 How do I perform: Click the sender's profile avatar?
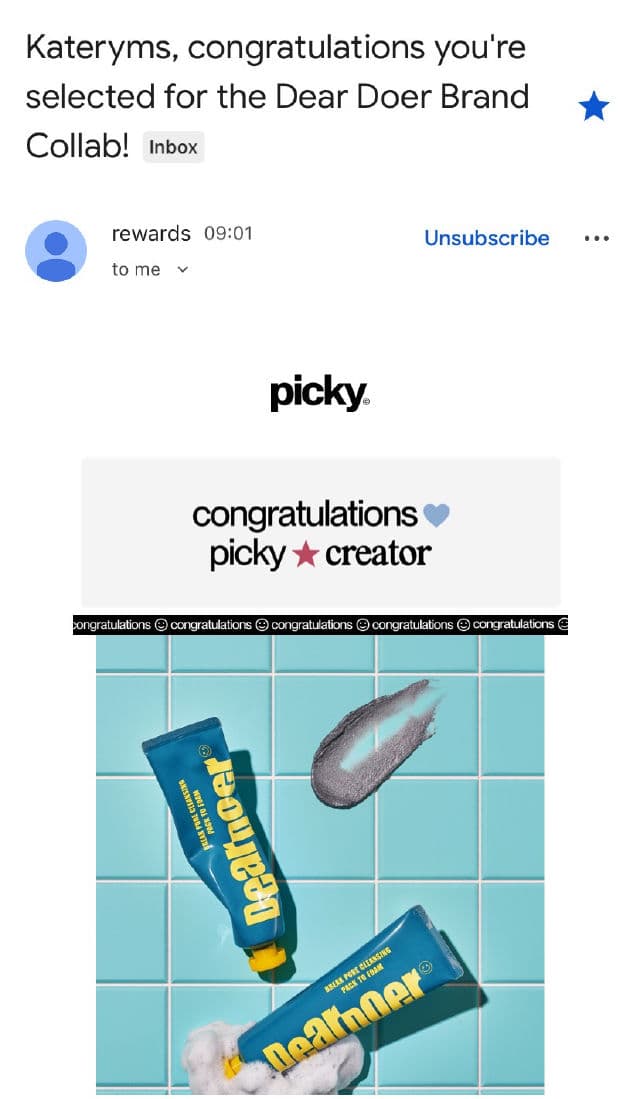56,251
